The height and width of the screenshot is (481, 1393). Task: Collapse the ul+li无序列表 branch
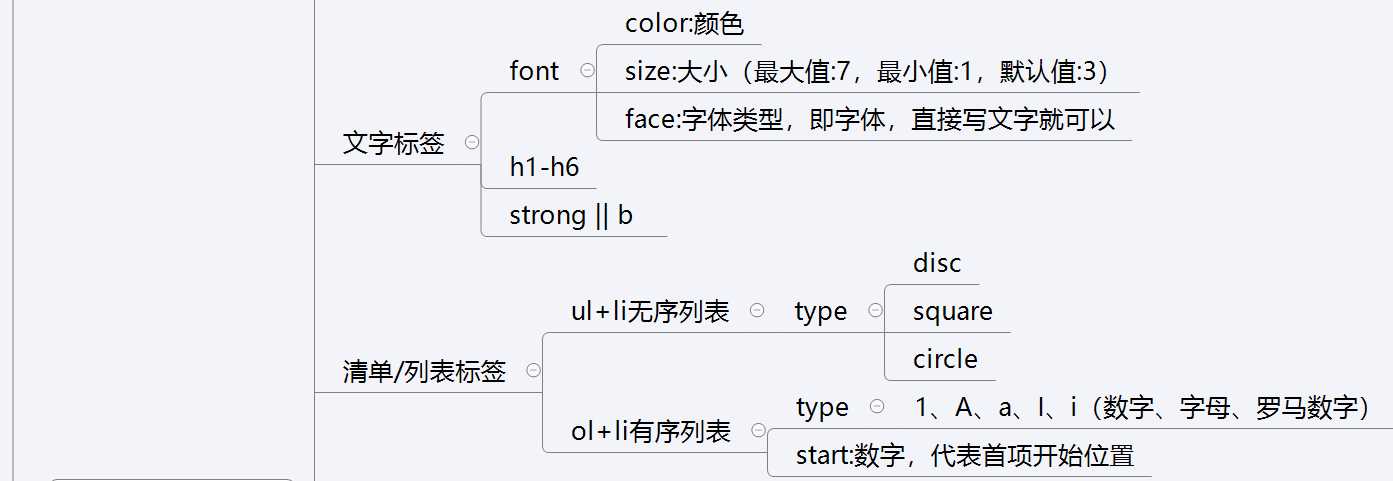click(x=757, y=311)
